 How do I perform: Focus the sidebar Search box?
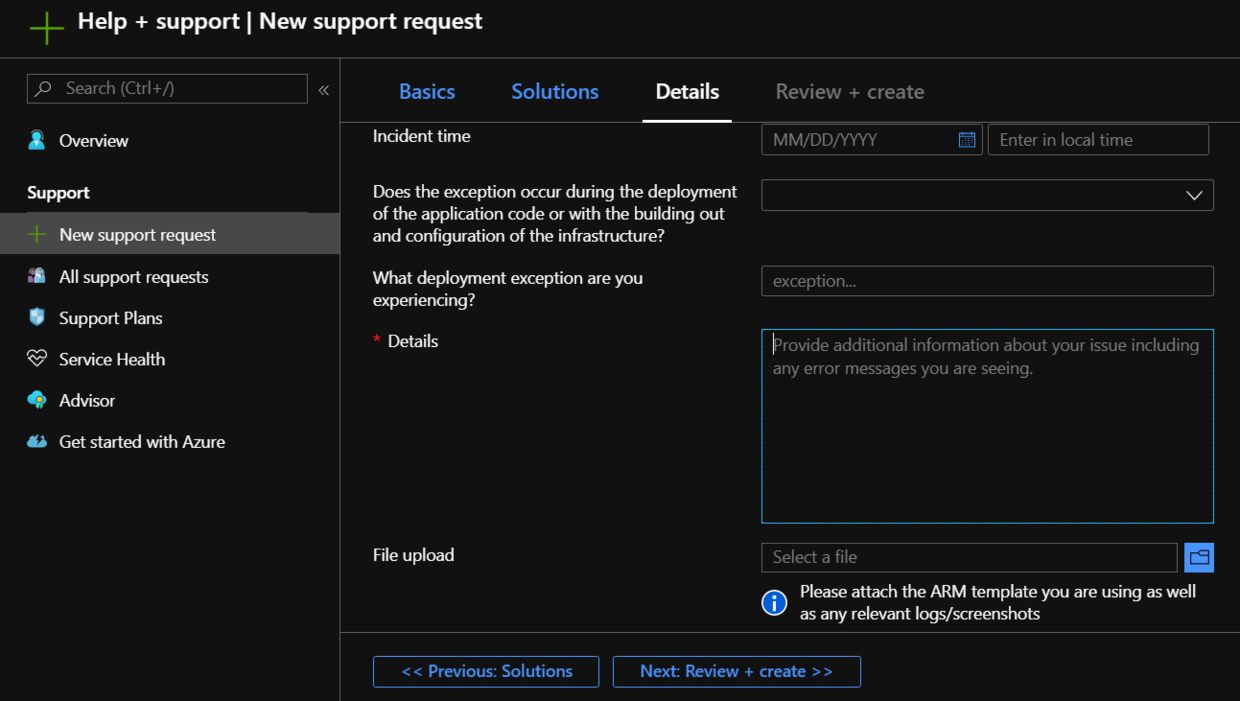[x=180, y=89]
